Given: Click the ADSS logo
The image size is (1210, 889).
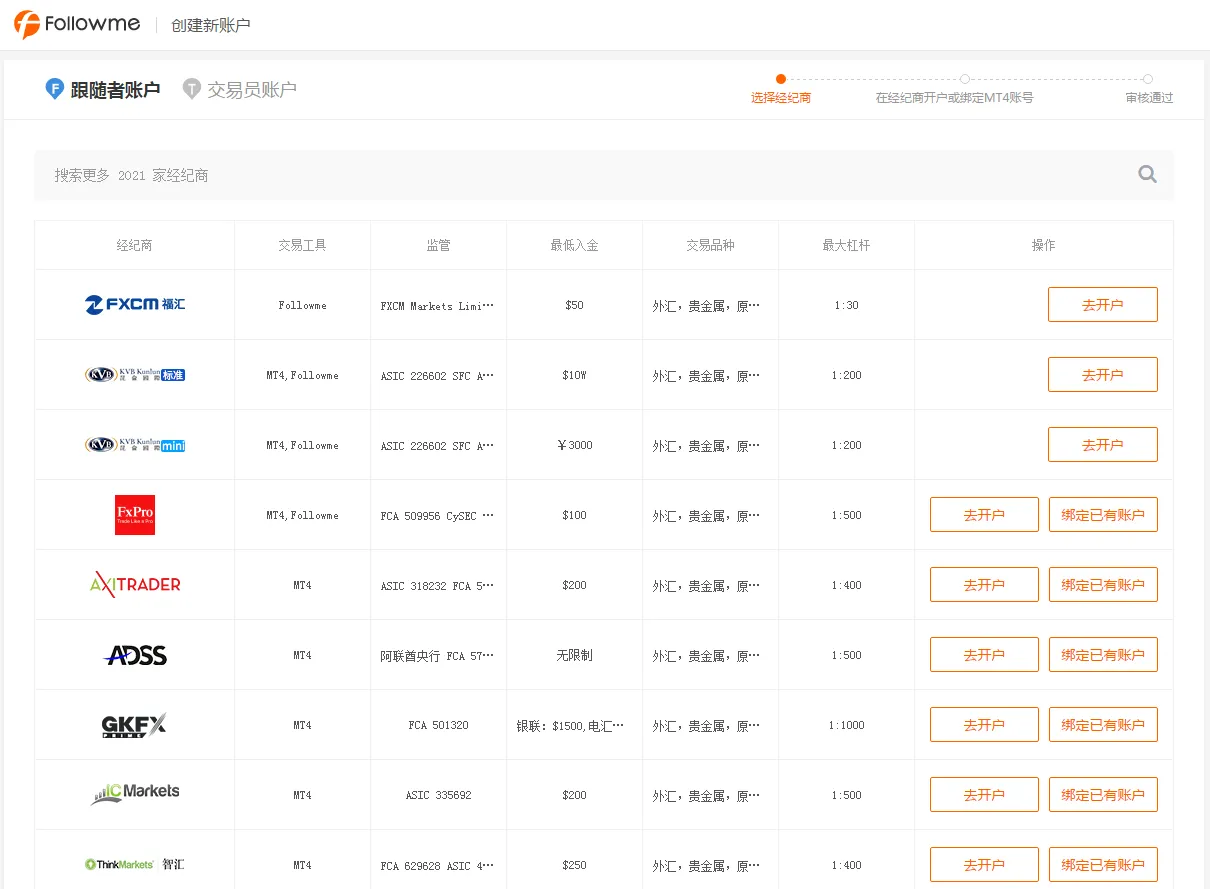Looking at the screenshot, I should coord(135,655).
